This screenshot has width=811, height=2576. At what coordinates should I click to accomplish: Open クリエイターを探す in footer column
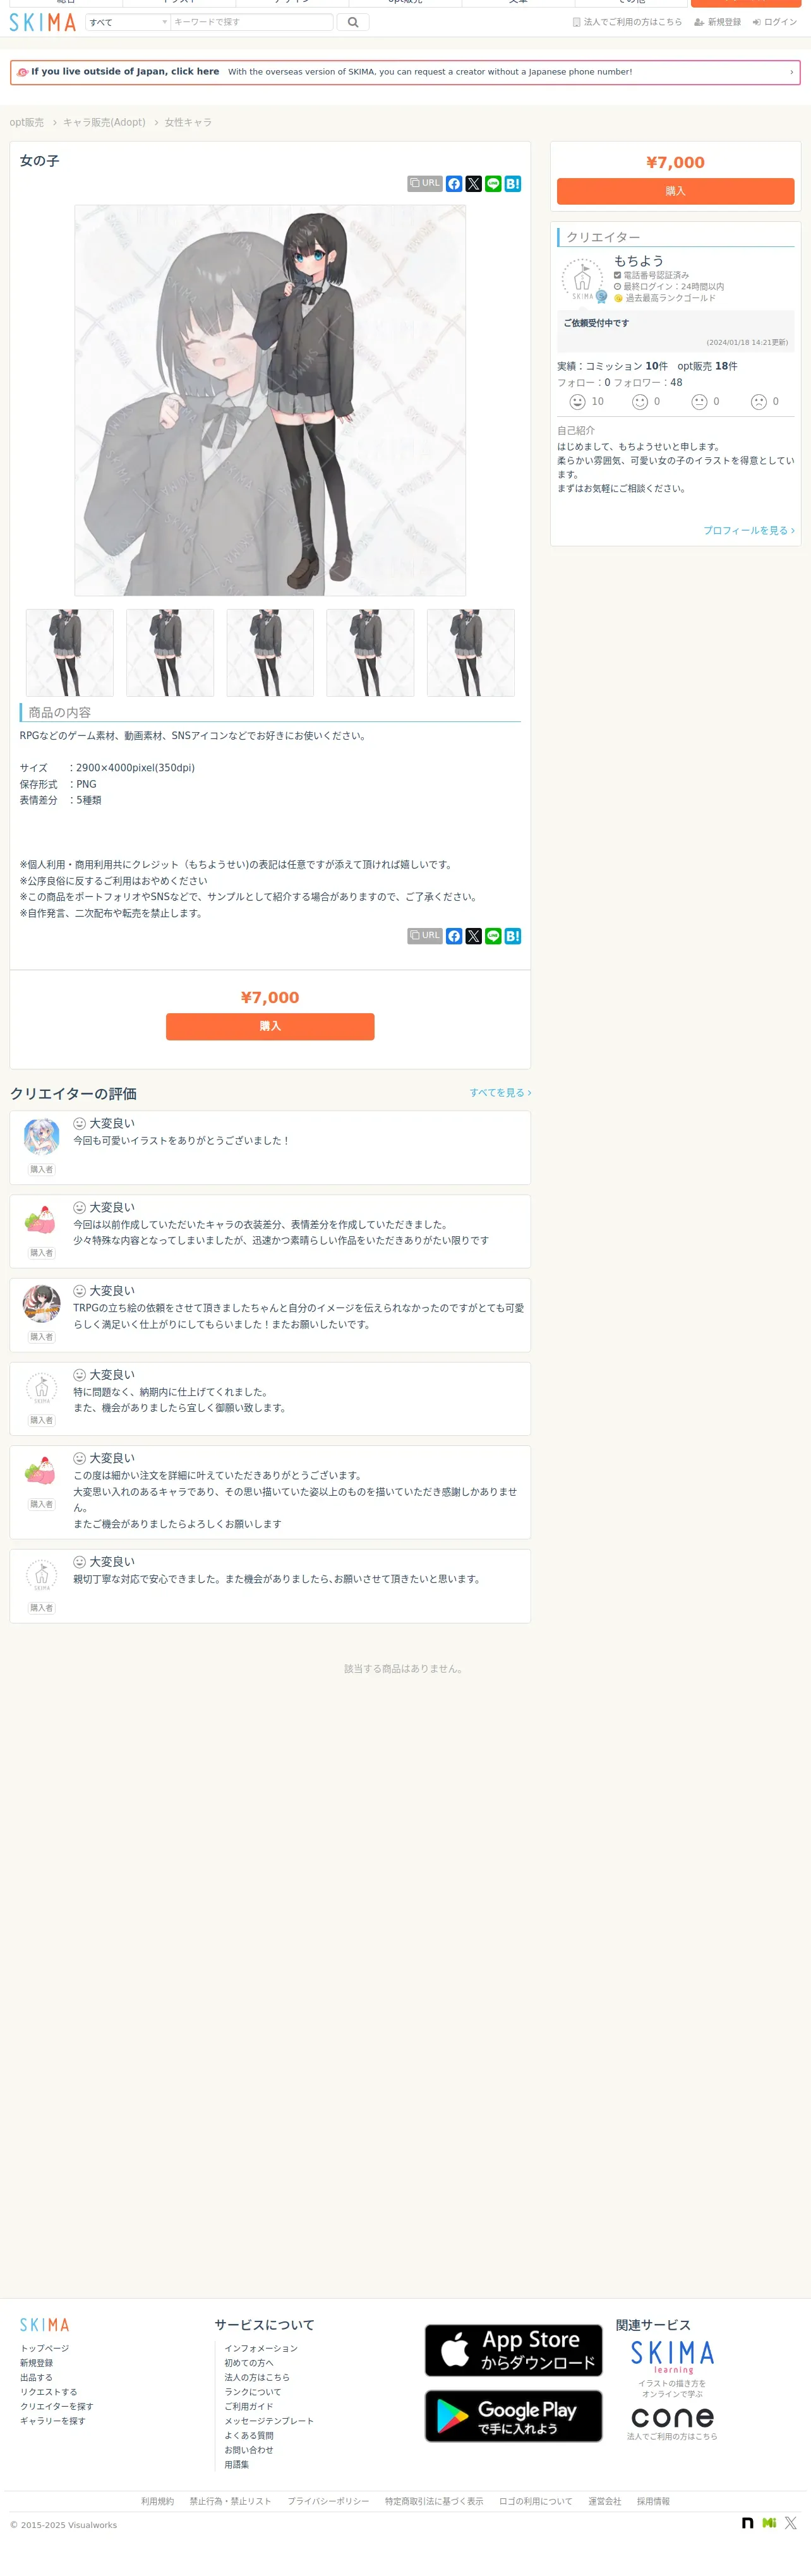coord(57,2406)
